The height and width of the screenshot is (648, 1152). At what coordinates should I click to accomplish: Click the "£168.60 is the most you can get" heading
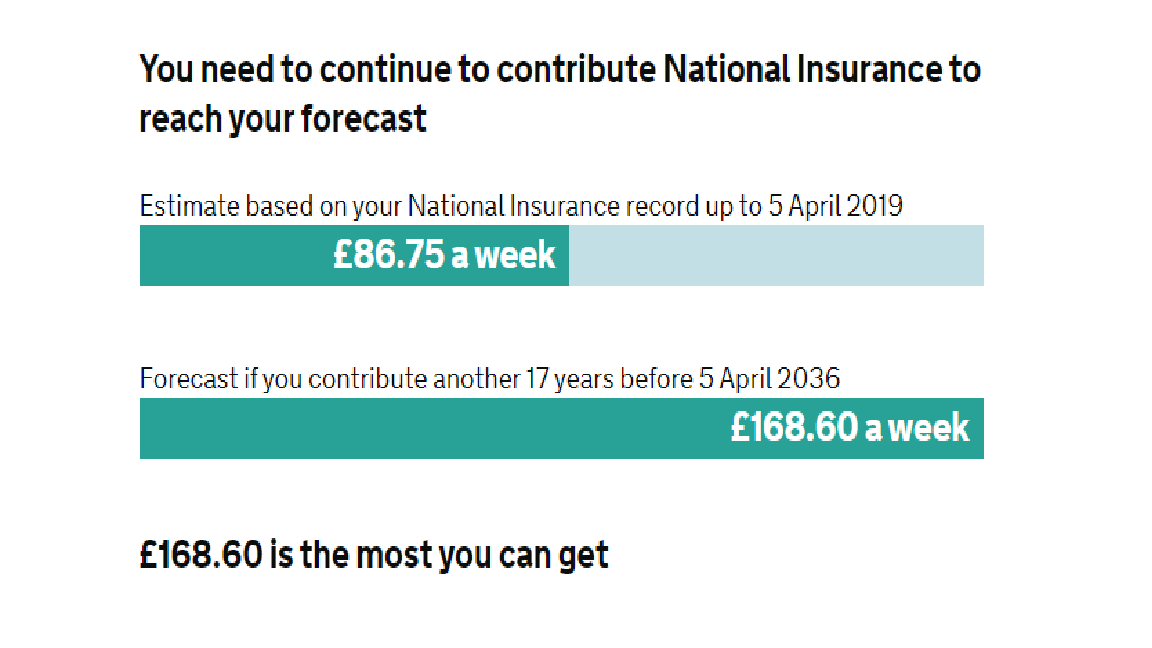(374, 555)
